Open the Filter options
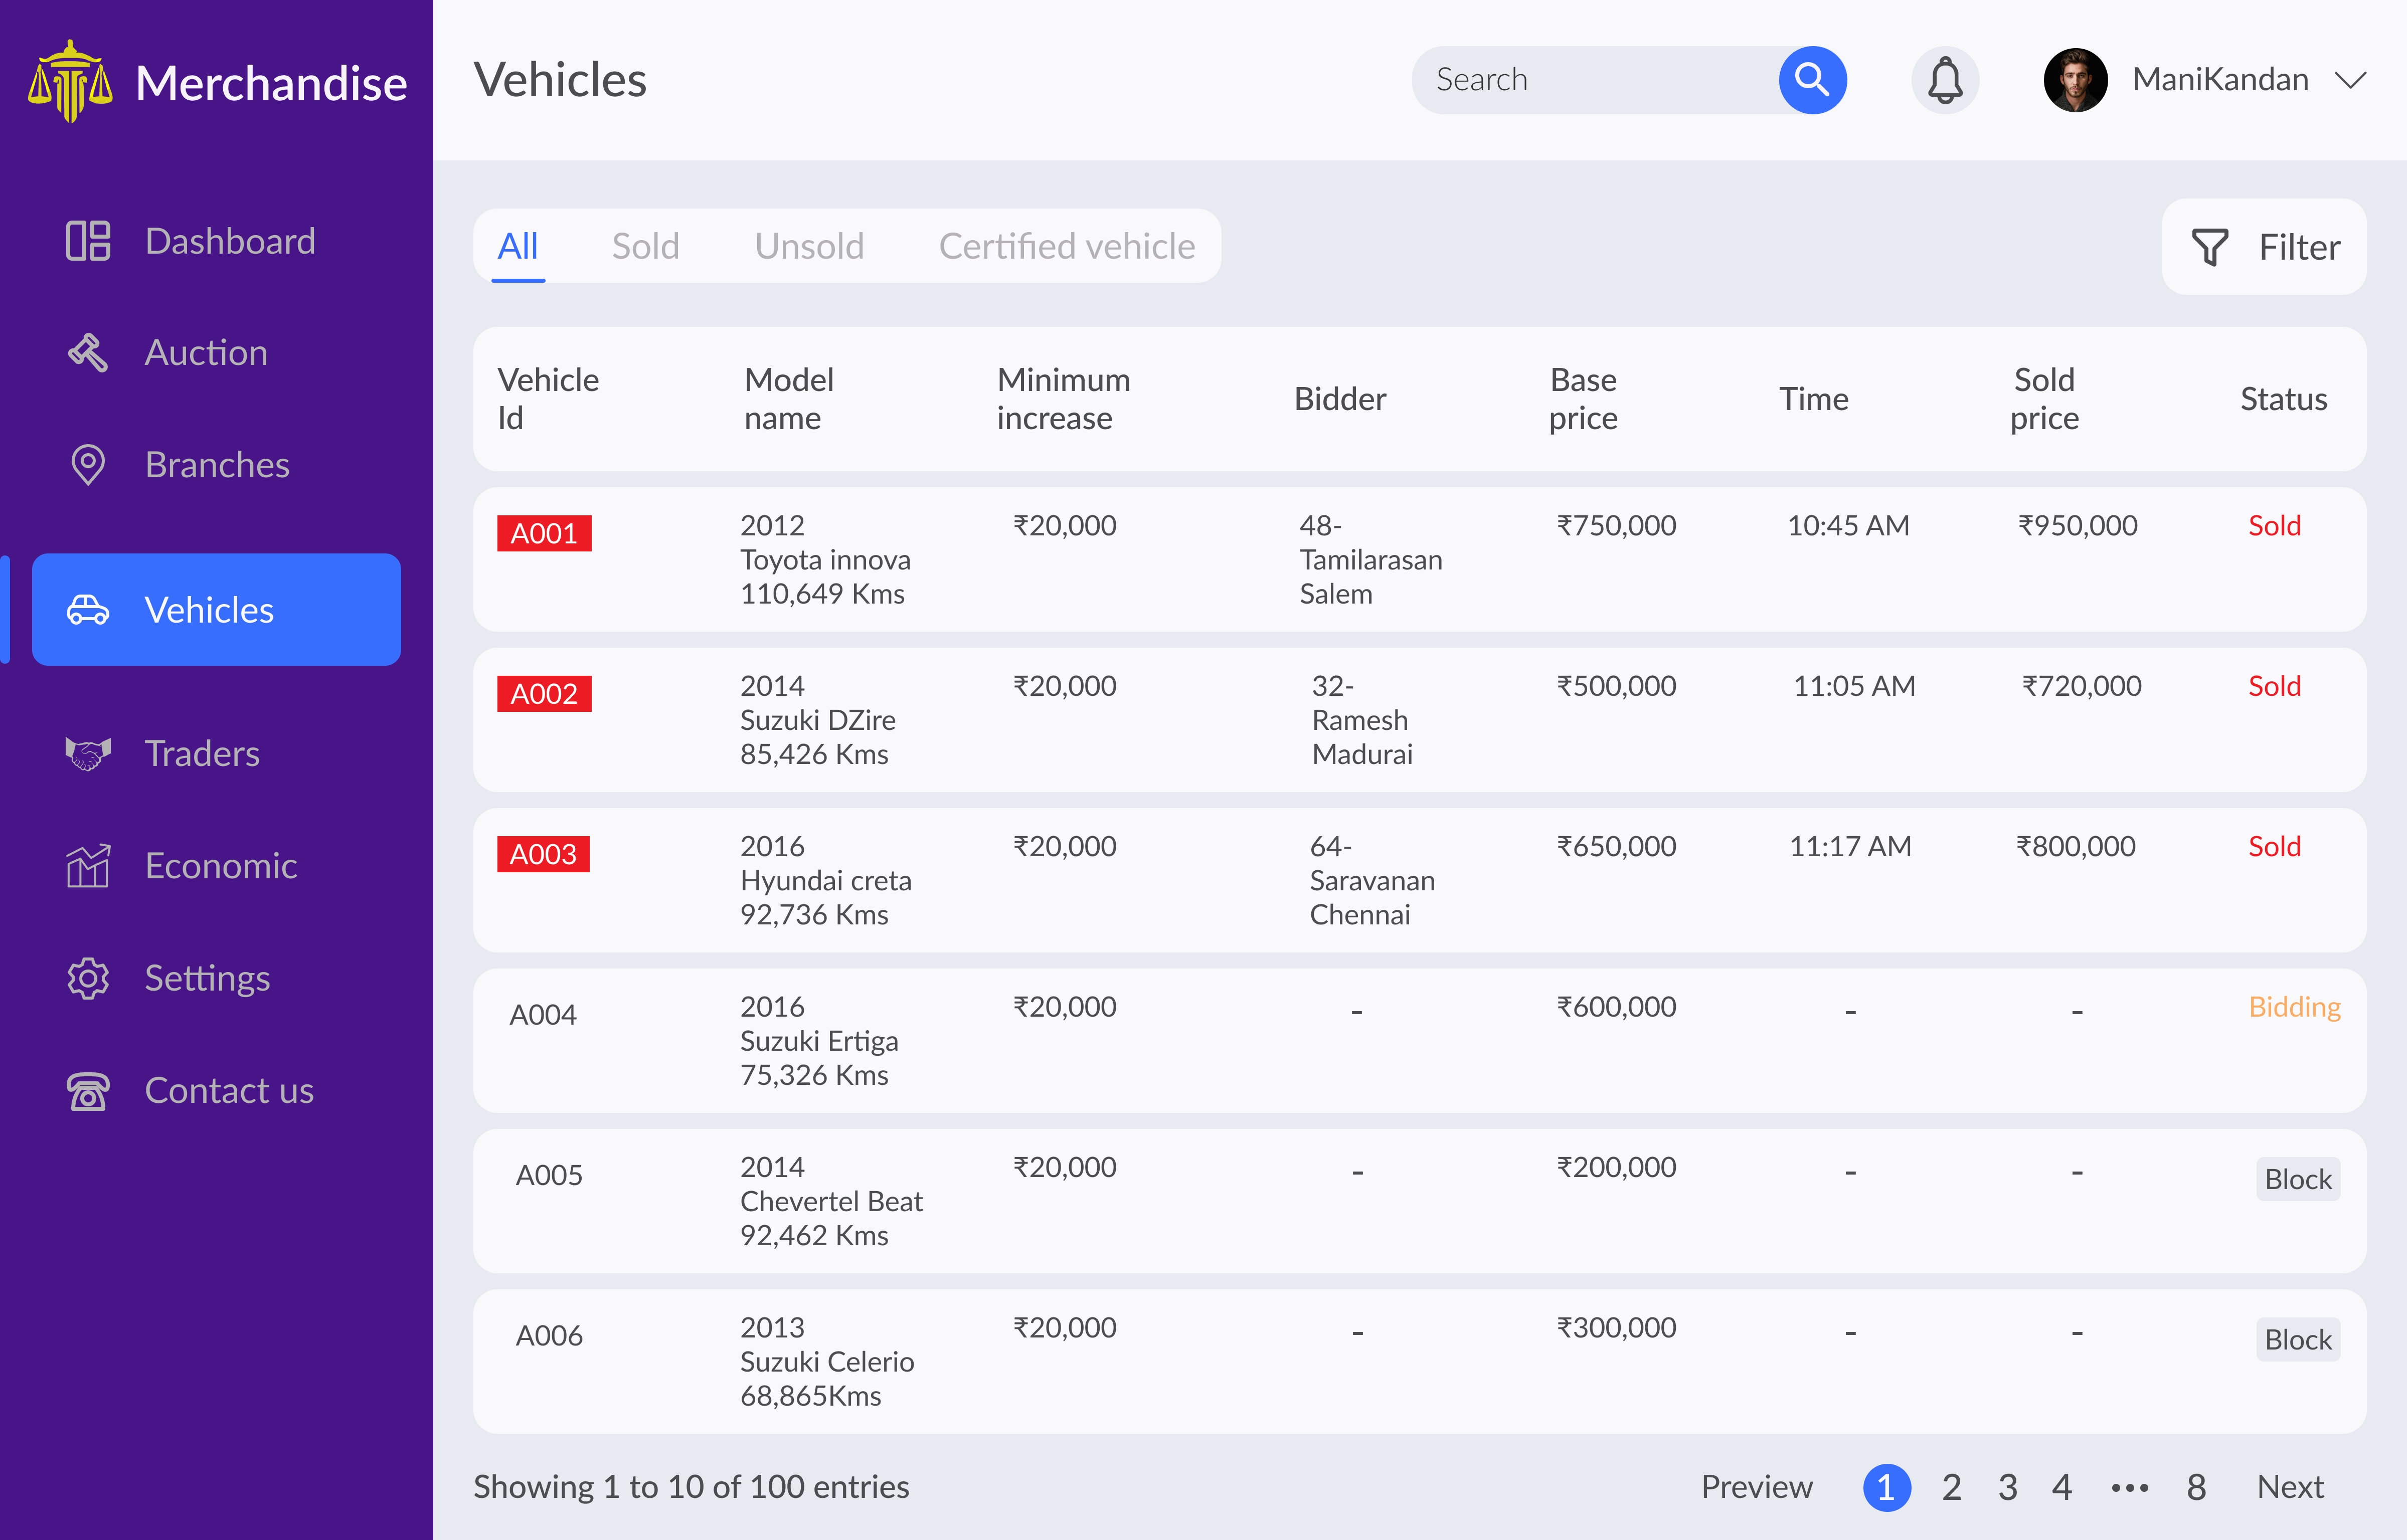2407x1540 pixels. pos(2264,247)
